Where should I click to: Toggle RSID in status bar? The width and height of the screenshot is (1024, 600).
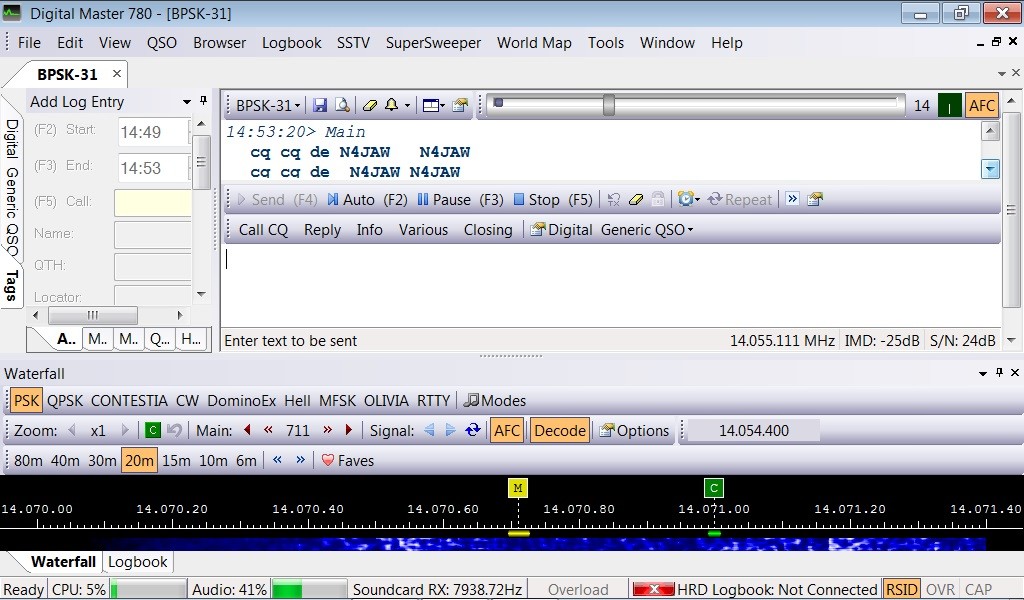click(901, 590)
